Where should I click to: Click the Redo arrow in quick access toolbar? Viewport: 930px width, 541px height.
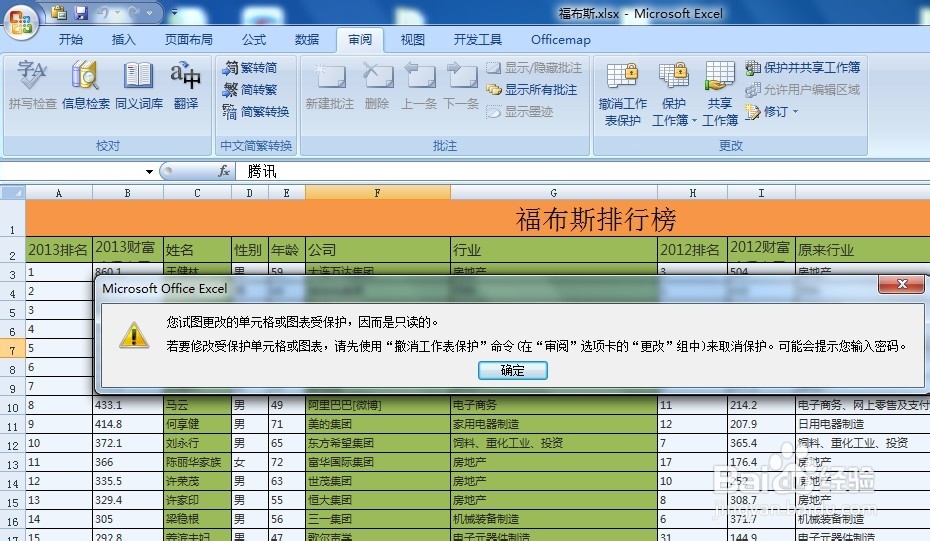coord(134,12)
